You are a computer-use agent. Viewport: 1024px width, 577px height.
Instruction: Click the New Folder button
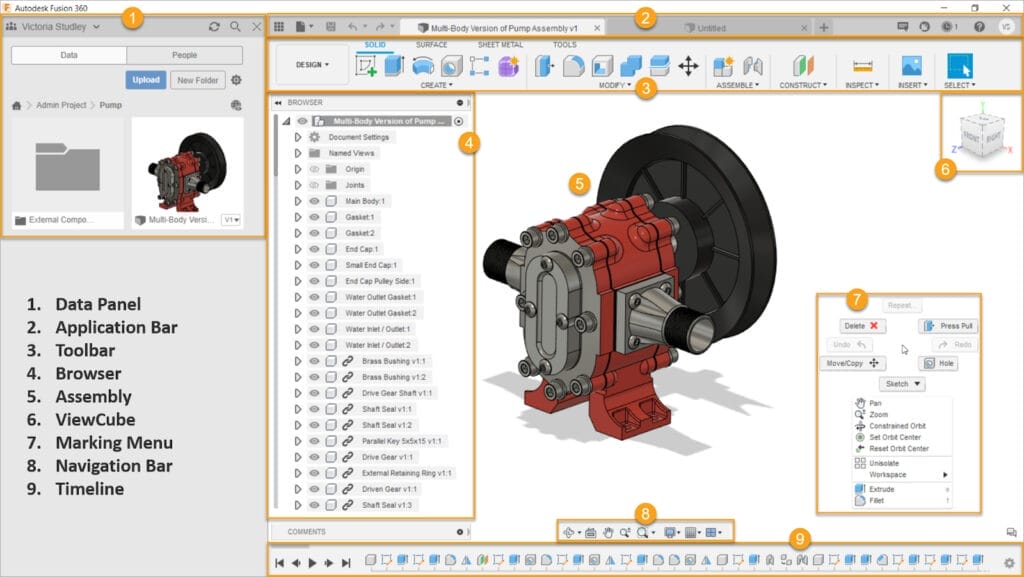[x=196, y=80]
